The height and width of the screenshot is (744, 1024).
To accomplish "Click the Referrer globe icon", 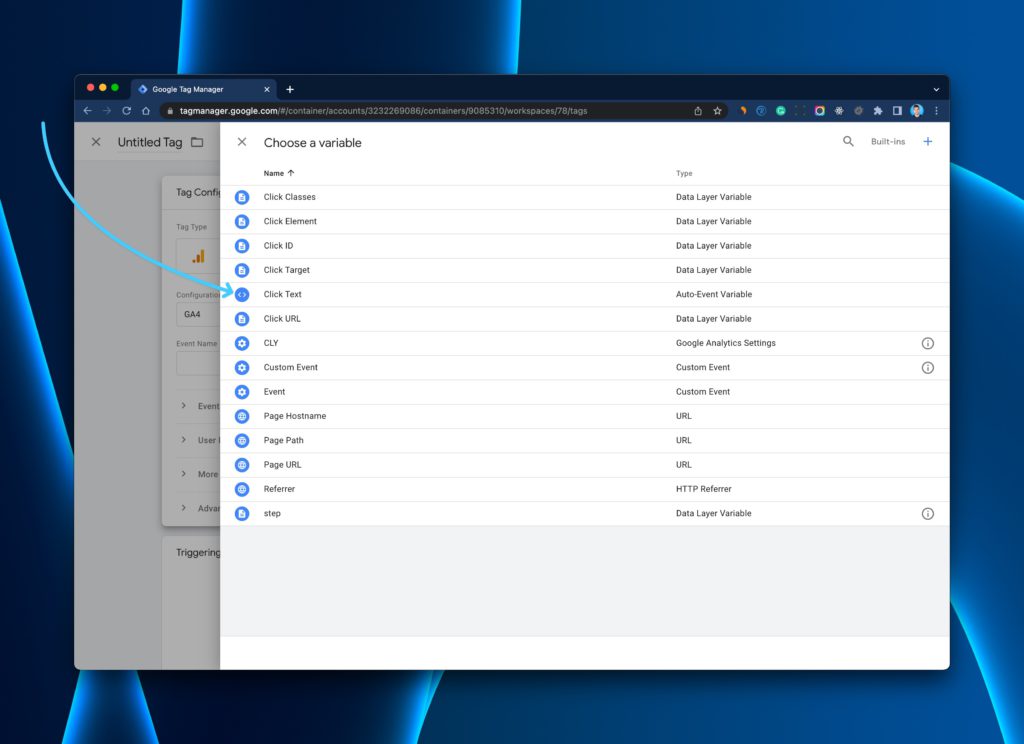I will [x=242, y=489].
